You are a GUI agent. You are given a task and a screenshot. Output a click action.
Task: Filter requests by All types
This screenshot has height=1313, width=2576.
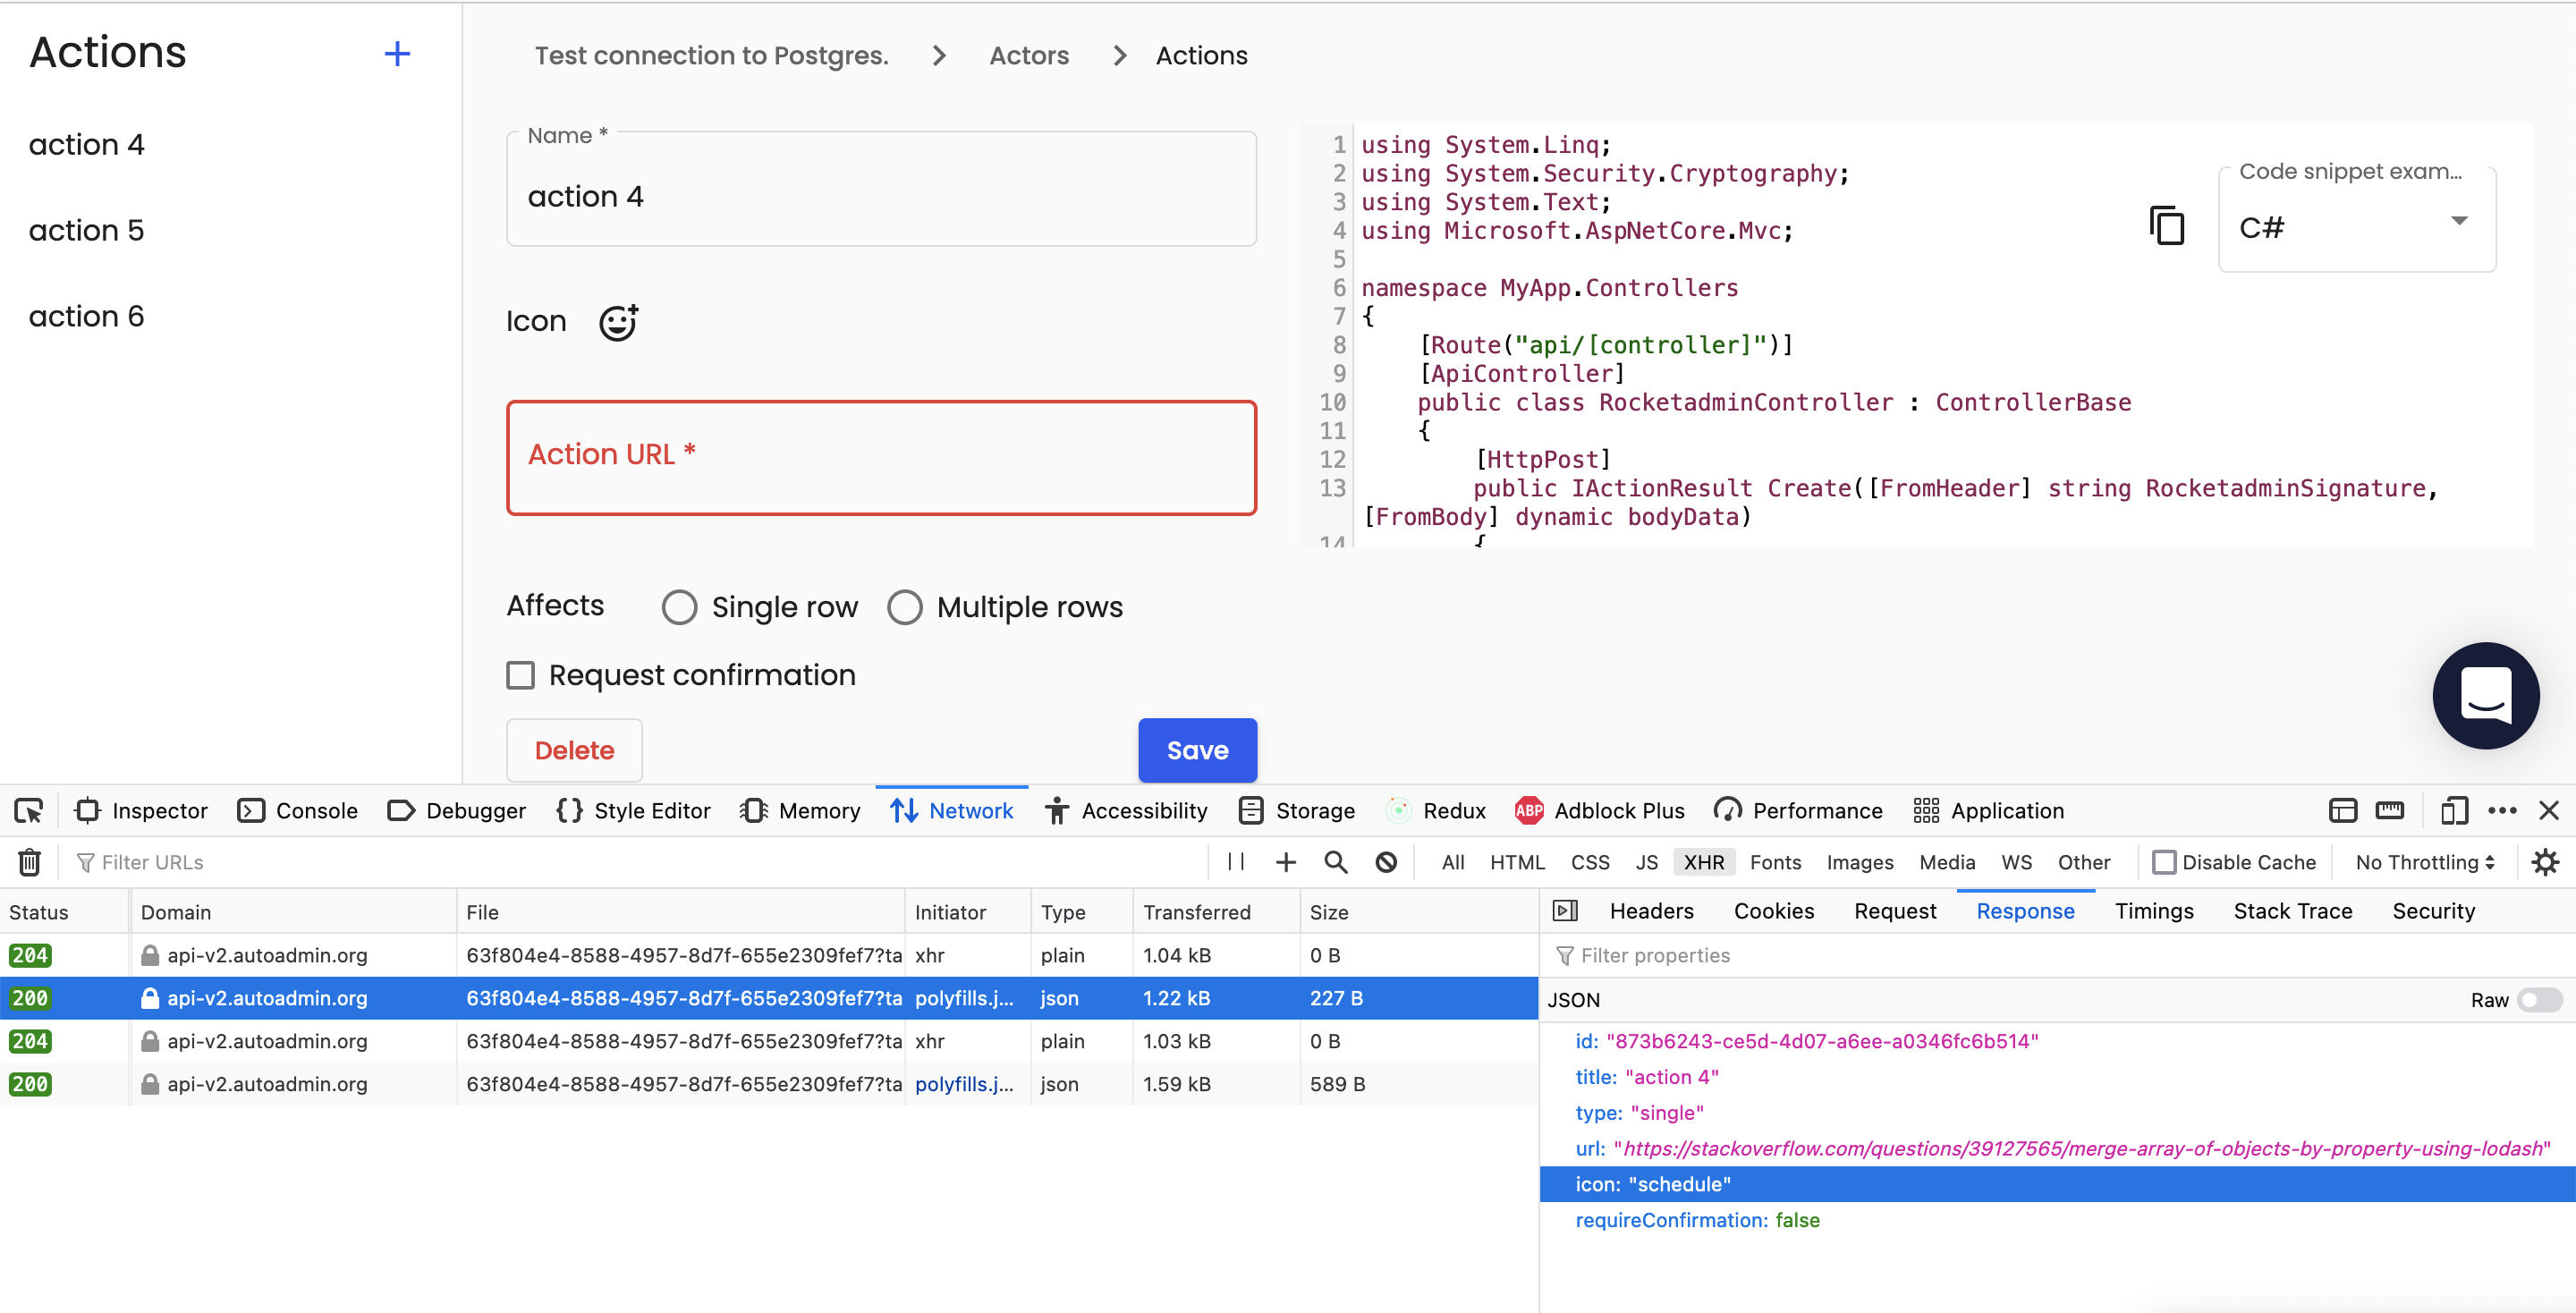[x=1452, y=862]
